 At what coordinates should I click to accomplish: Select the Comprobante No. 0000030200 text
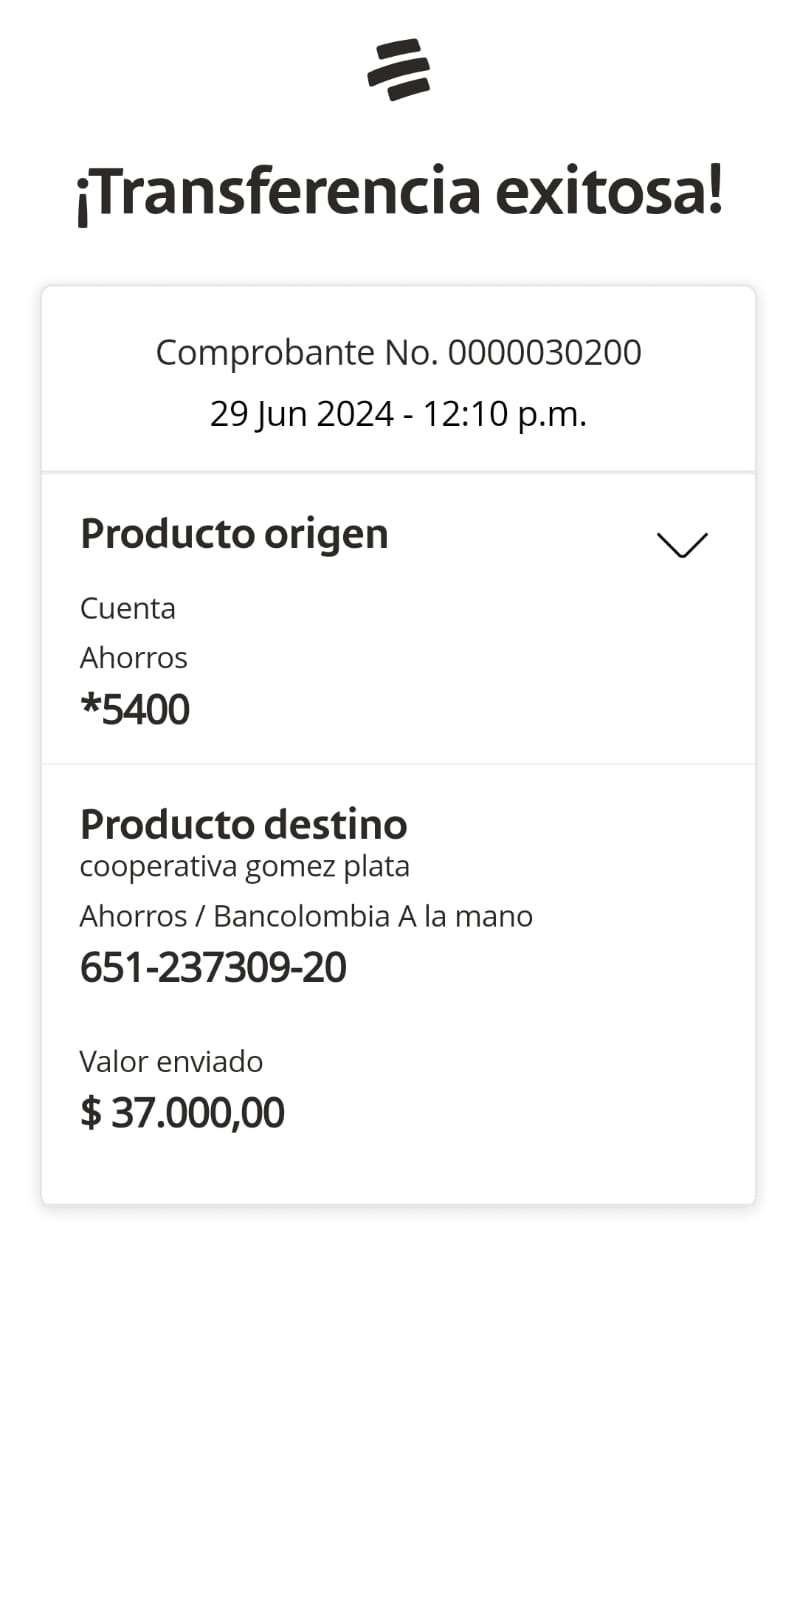398,352
